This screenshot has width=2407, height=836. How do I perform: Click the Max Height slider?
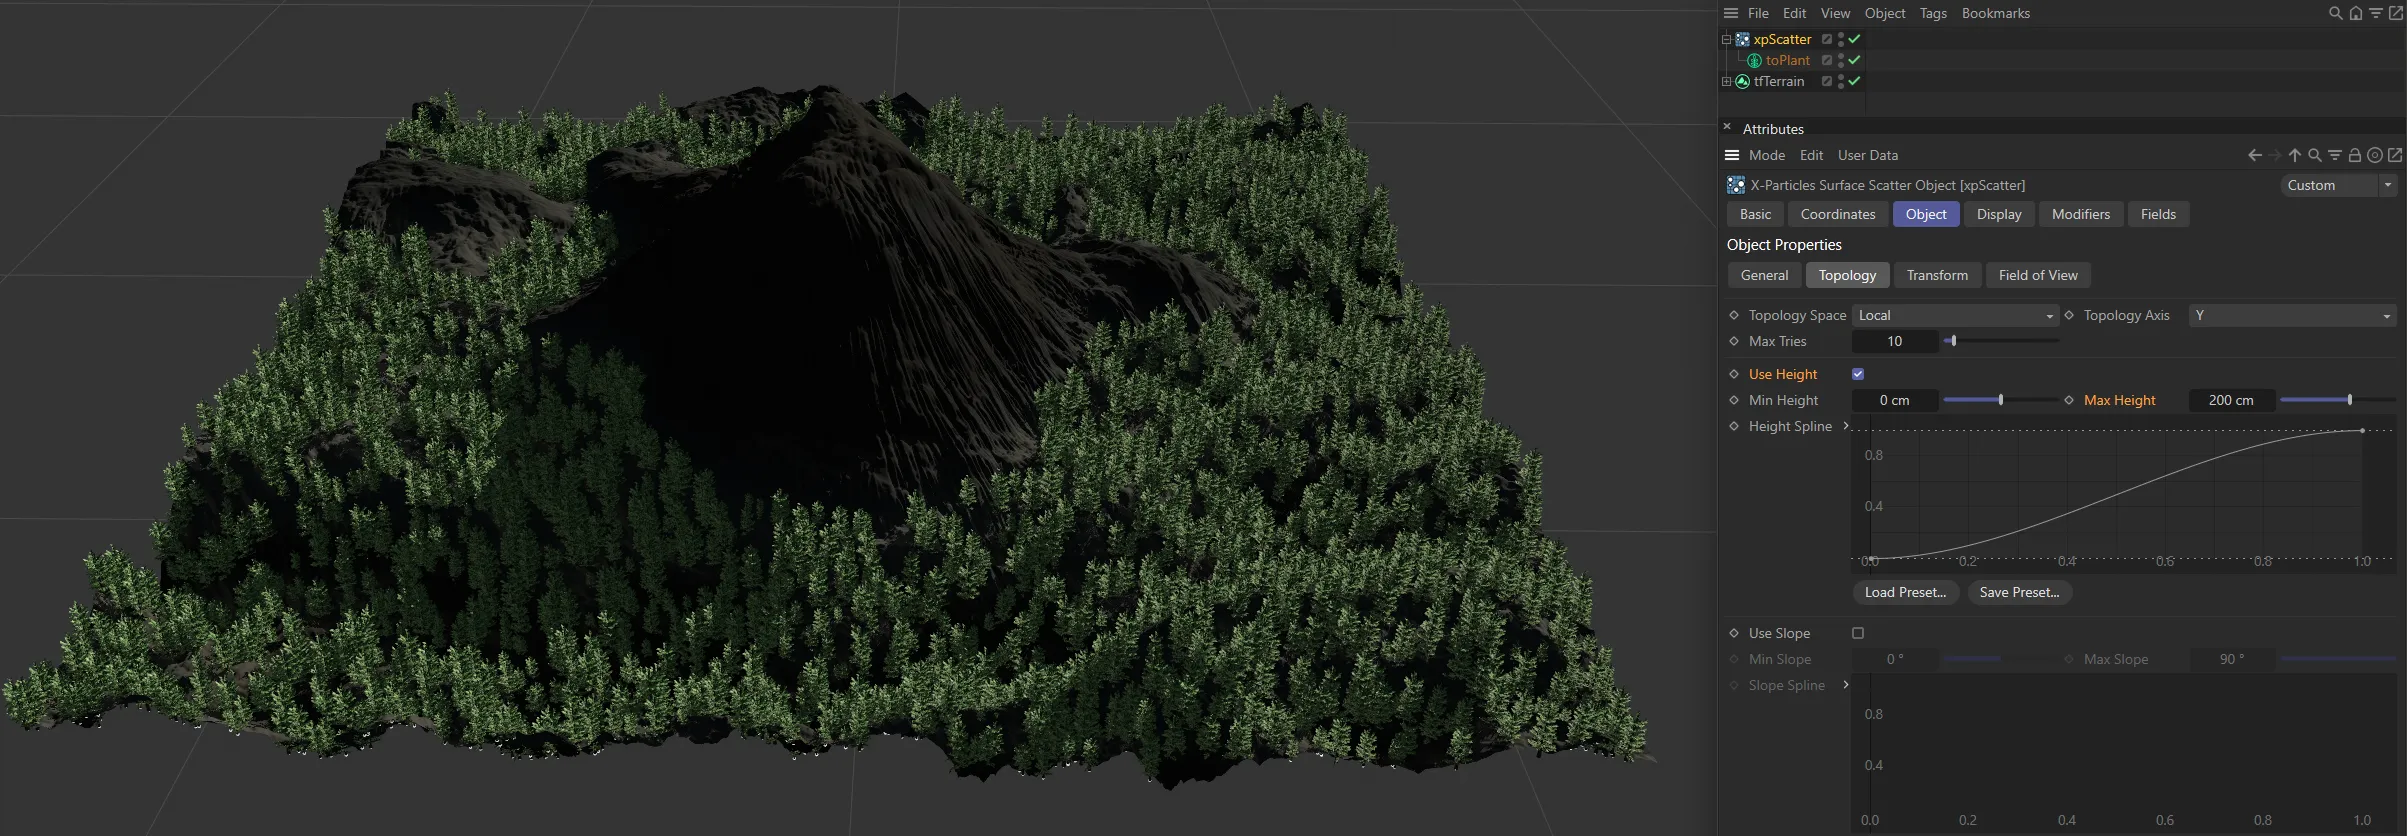point(2338,400)
